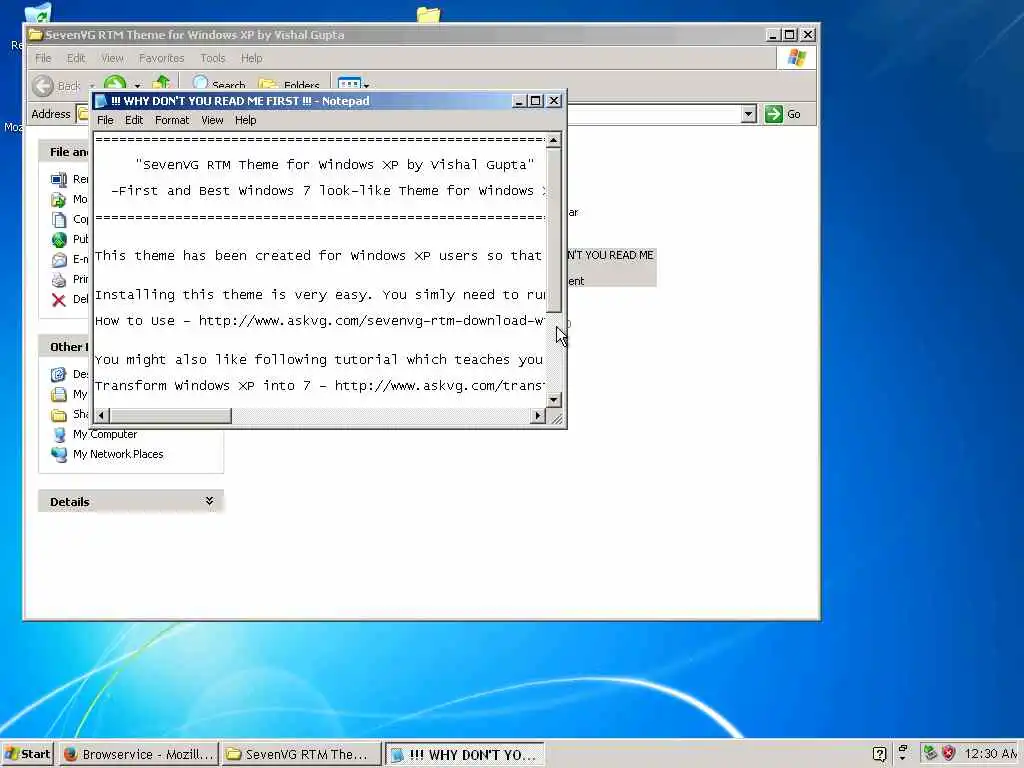This screenshot has width=1024, height=768.
Task: Open the Favorites menu in Explorer window
Action: pos(161,58)
